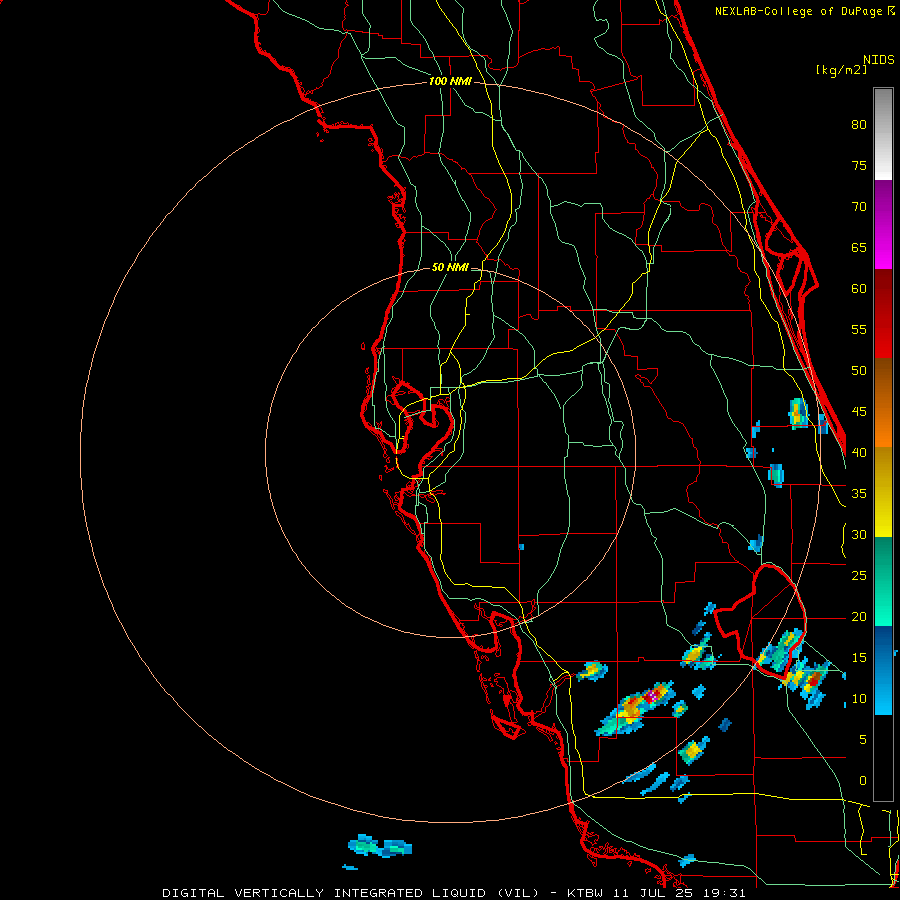Click the 20 value on the color scale
The height and width of the screenshot is (900, 900).
point(859,616)
